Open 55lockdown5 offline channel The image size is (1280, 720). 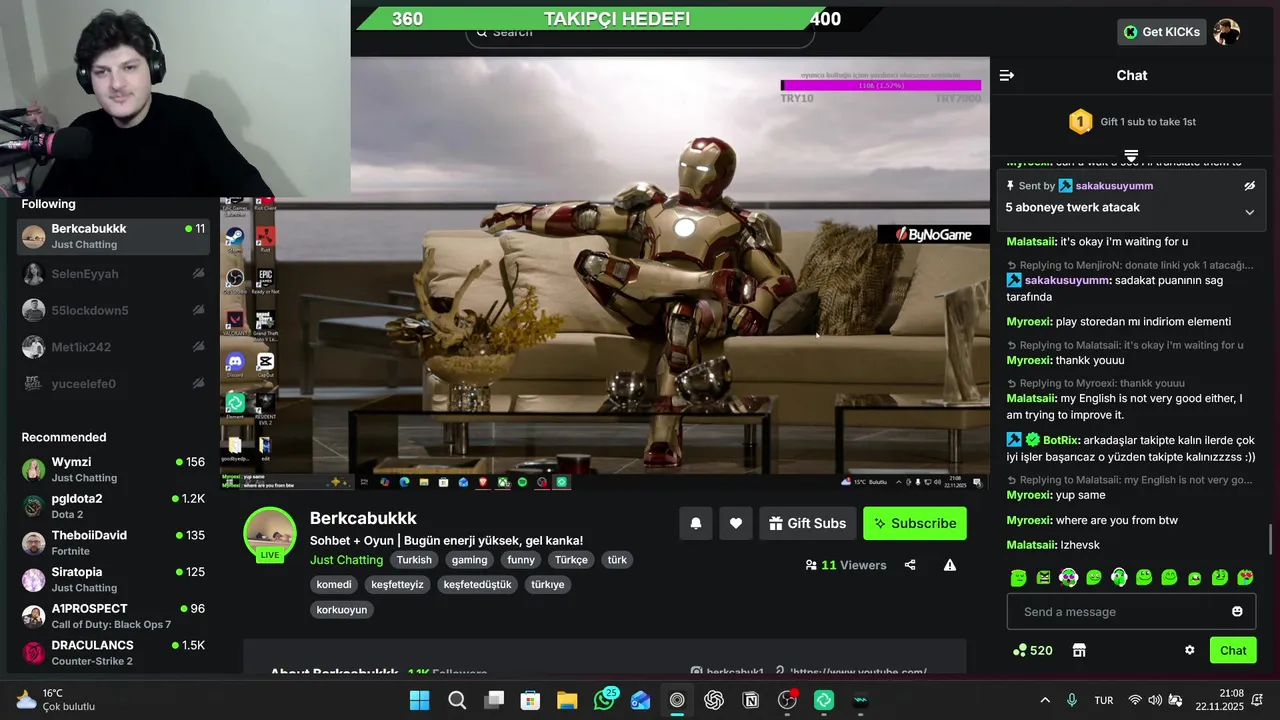(115, 310)
